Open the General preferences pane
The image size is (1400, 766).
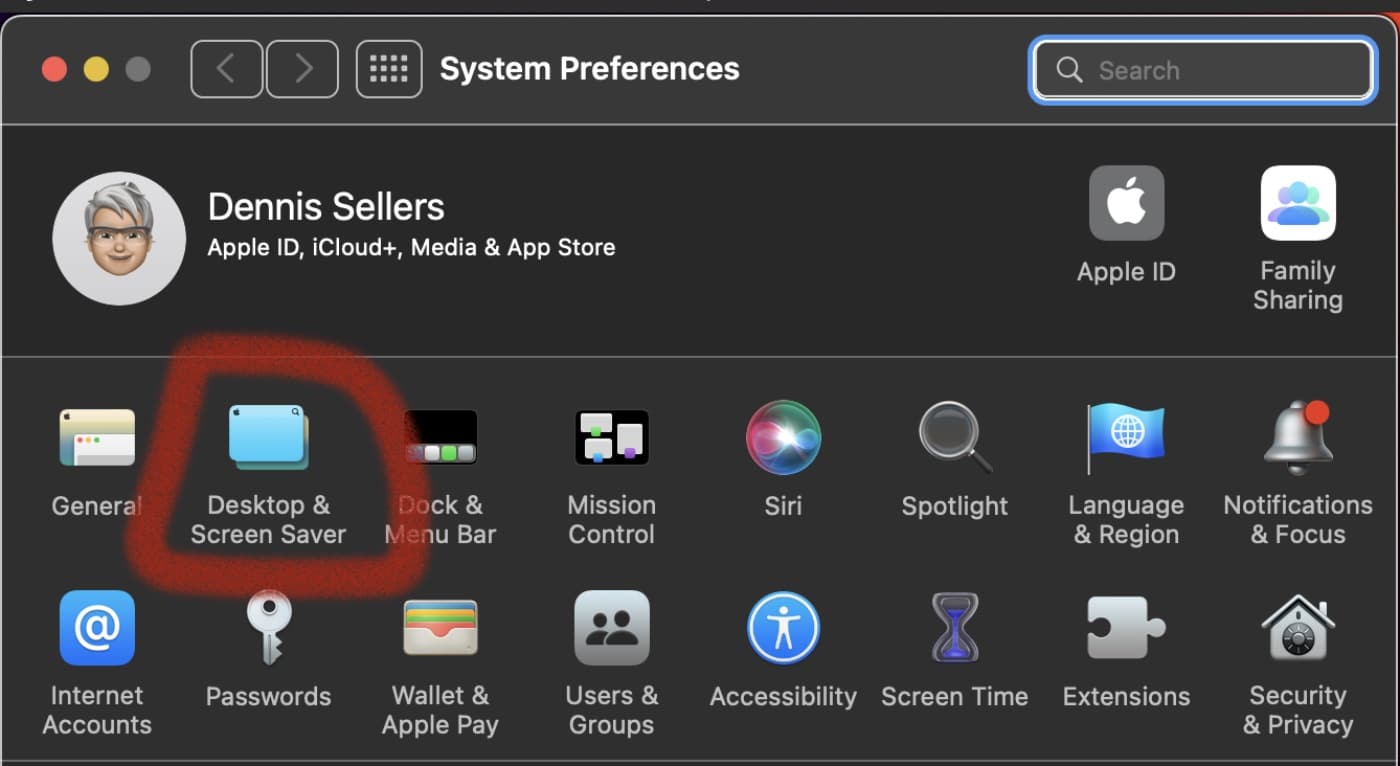[97, 438]
